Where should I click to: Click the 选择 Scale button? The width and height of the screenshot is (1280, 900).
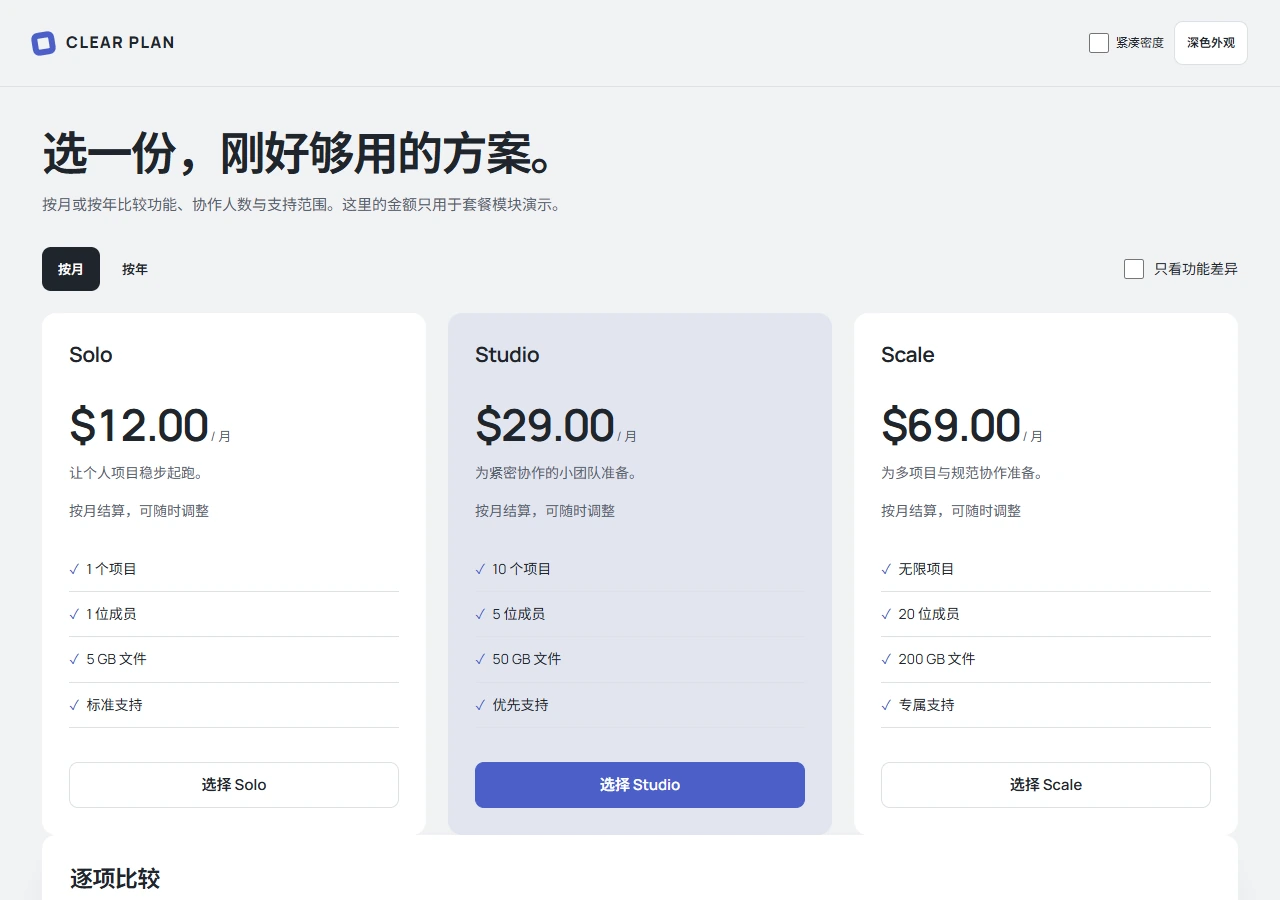point(1046,785)
